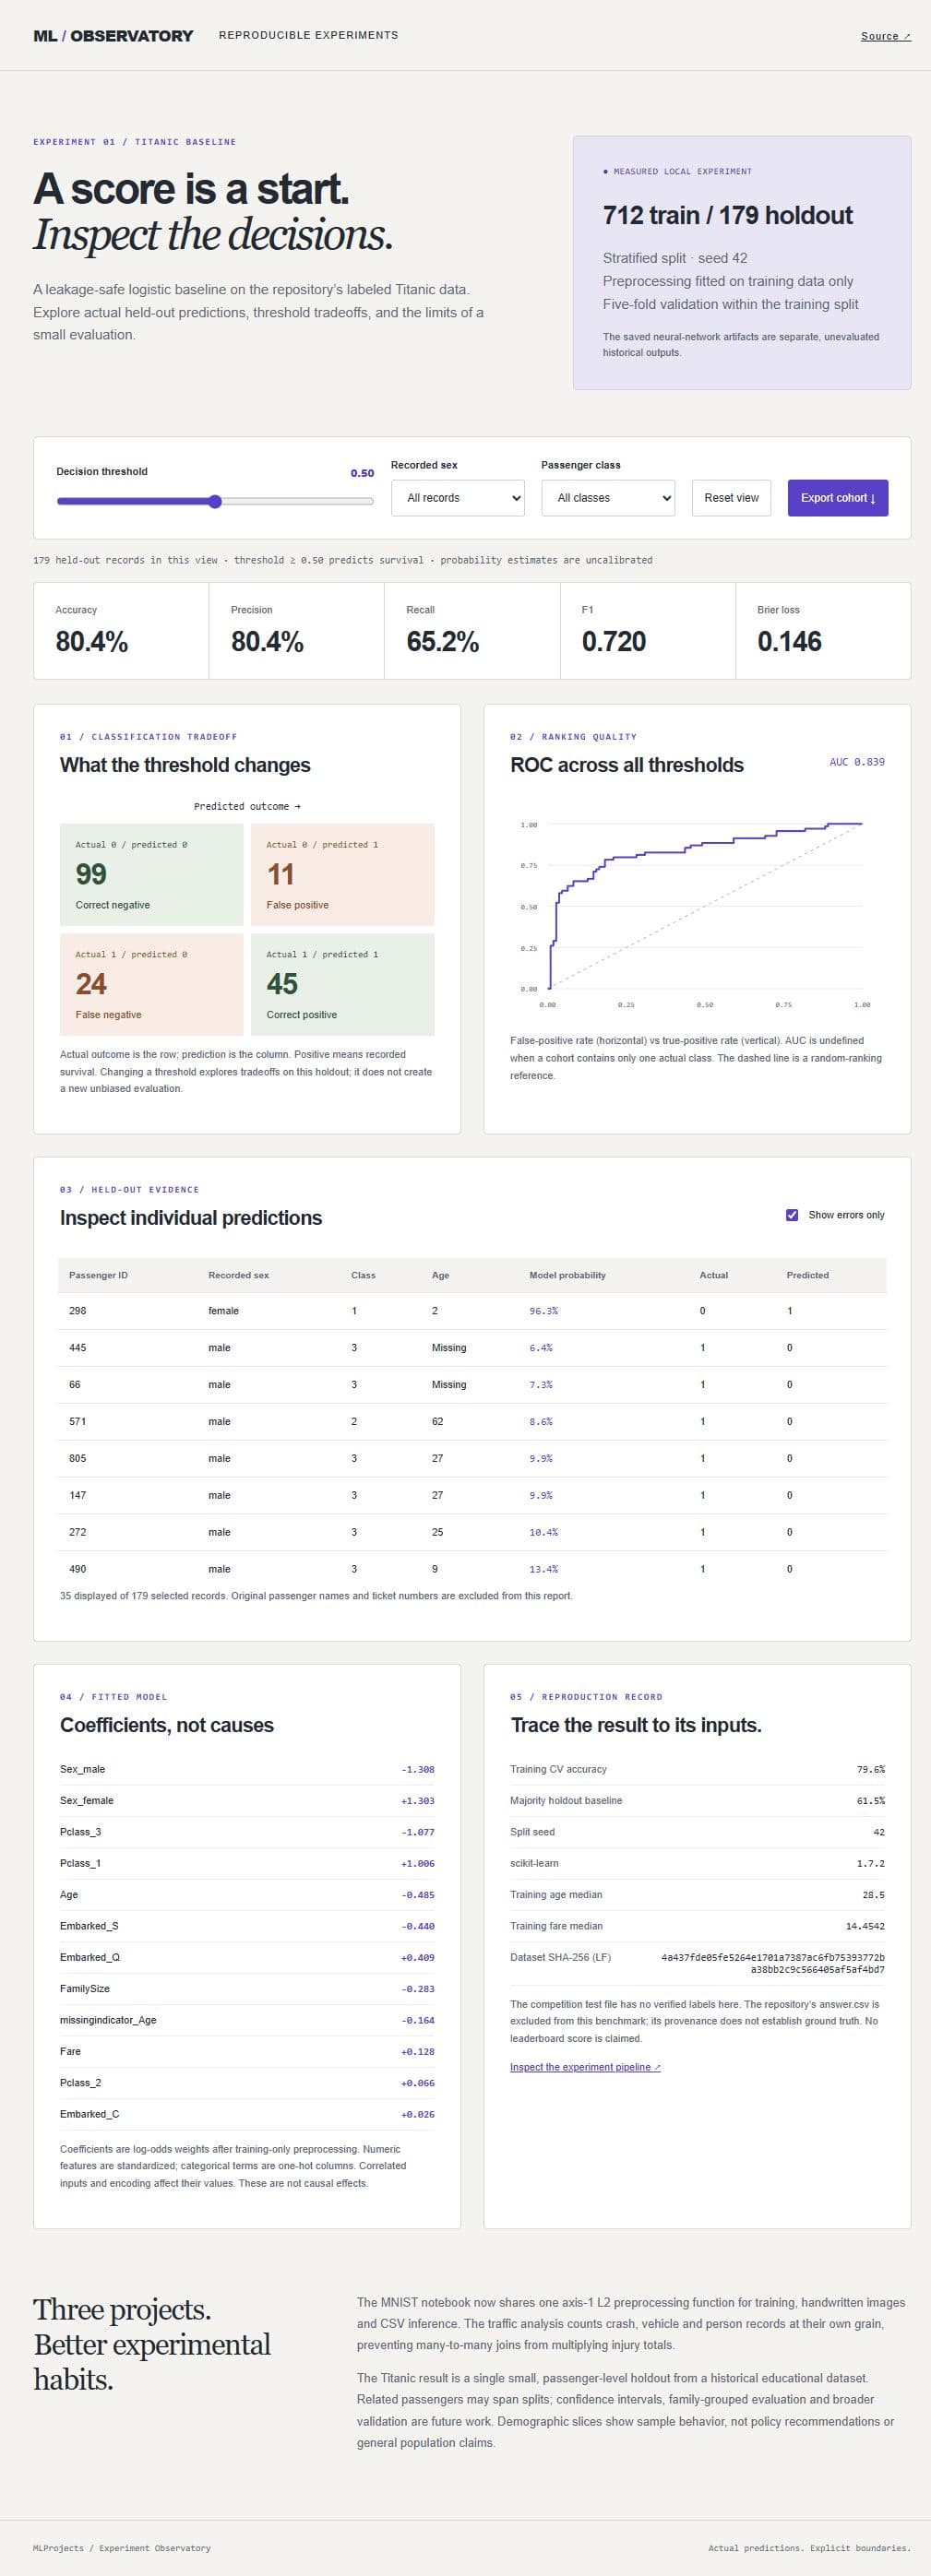Click the Split seed row
The height and width of the screenshot is (2576, 931).
(x=697, y=1832)
